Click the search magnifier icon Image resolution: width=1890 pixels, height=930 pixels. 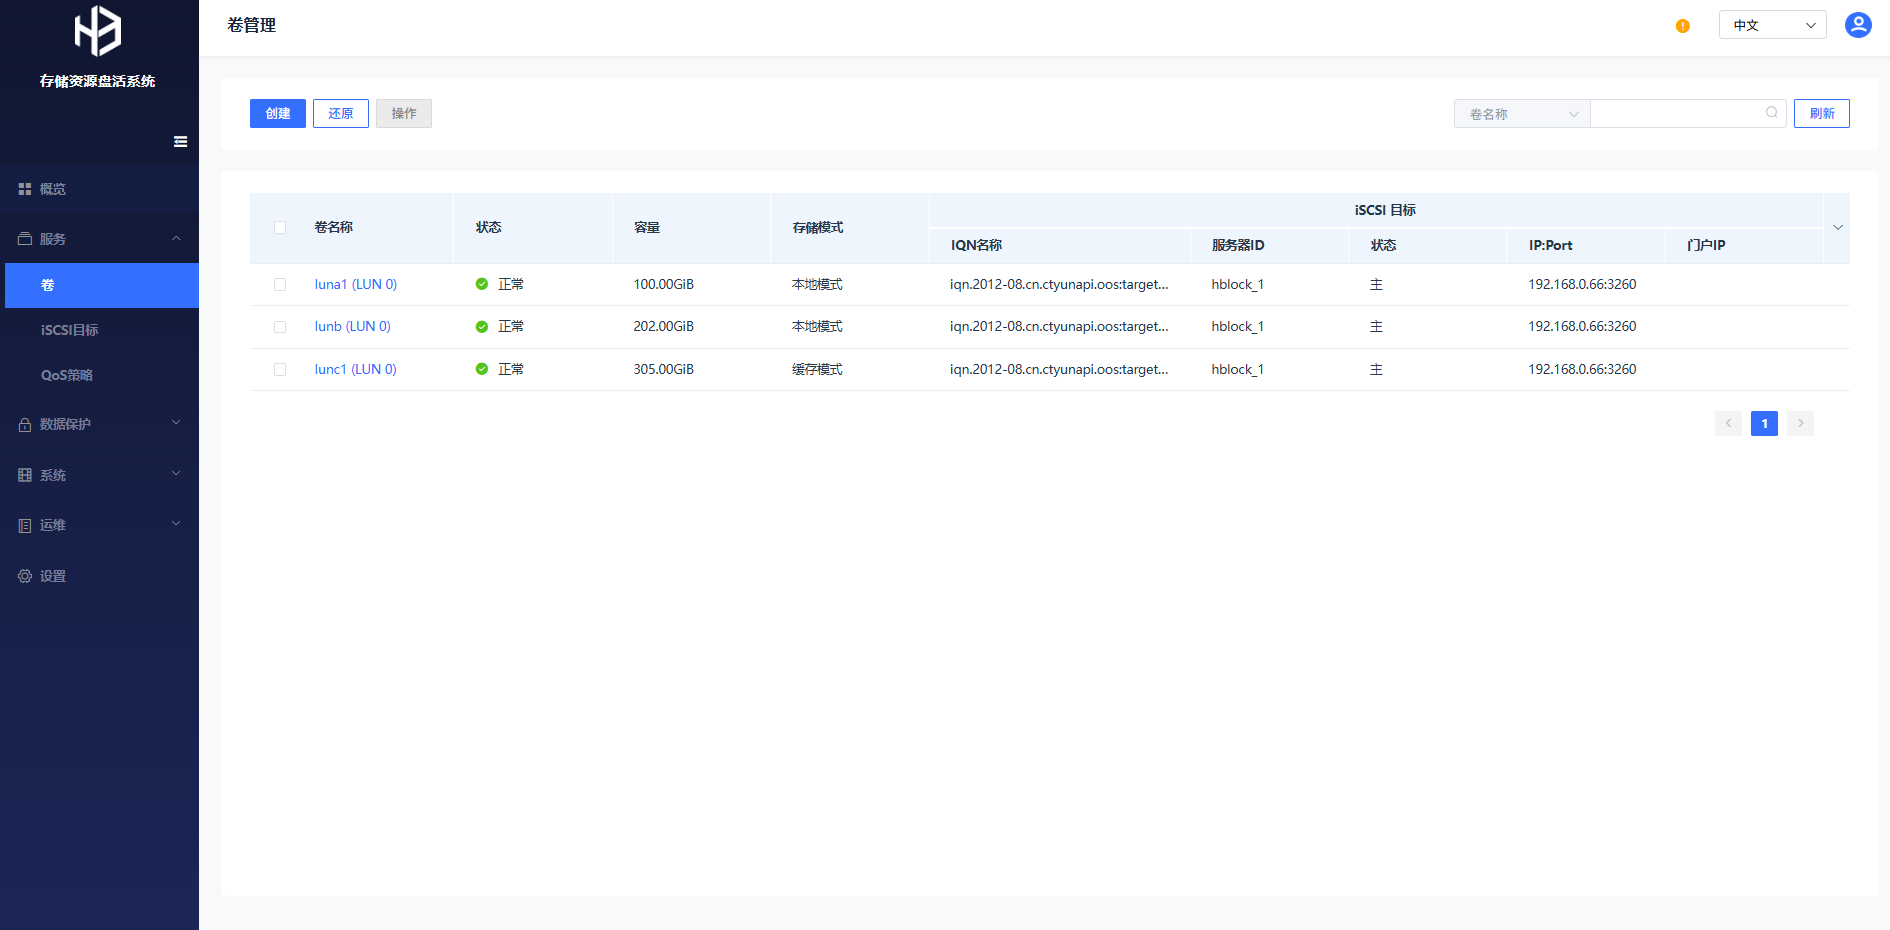tap(1771, 113)
